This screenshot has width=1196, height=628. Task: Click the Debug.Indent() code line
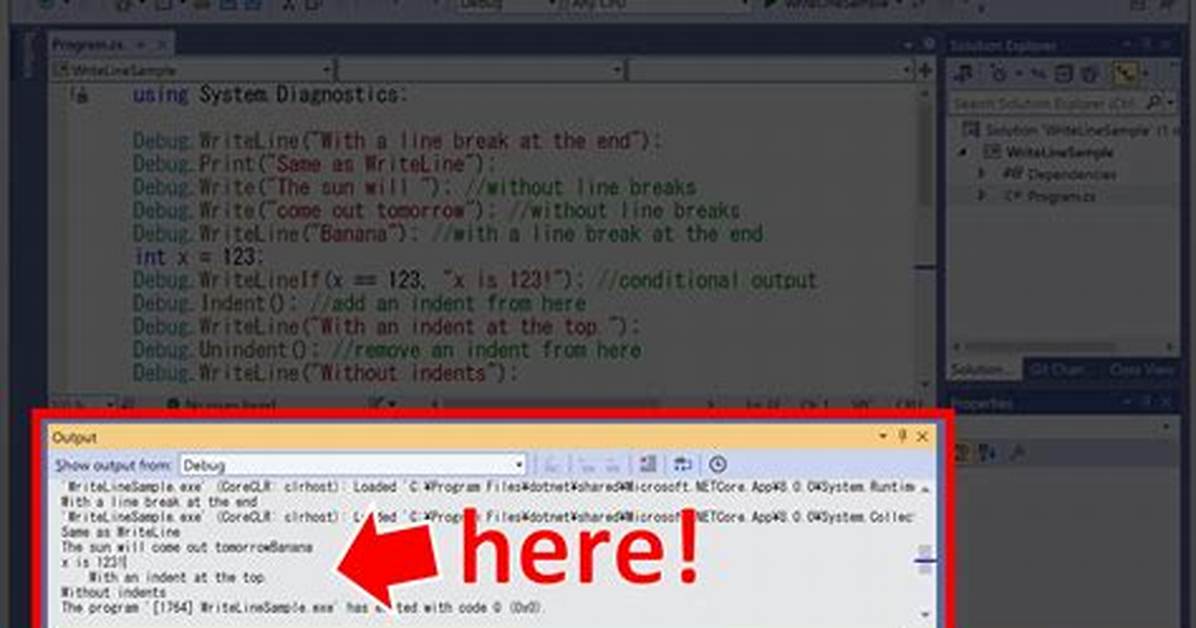(x=359, y=303)
